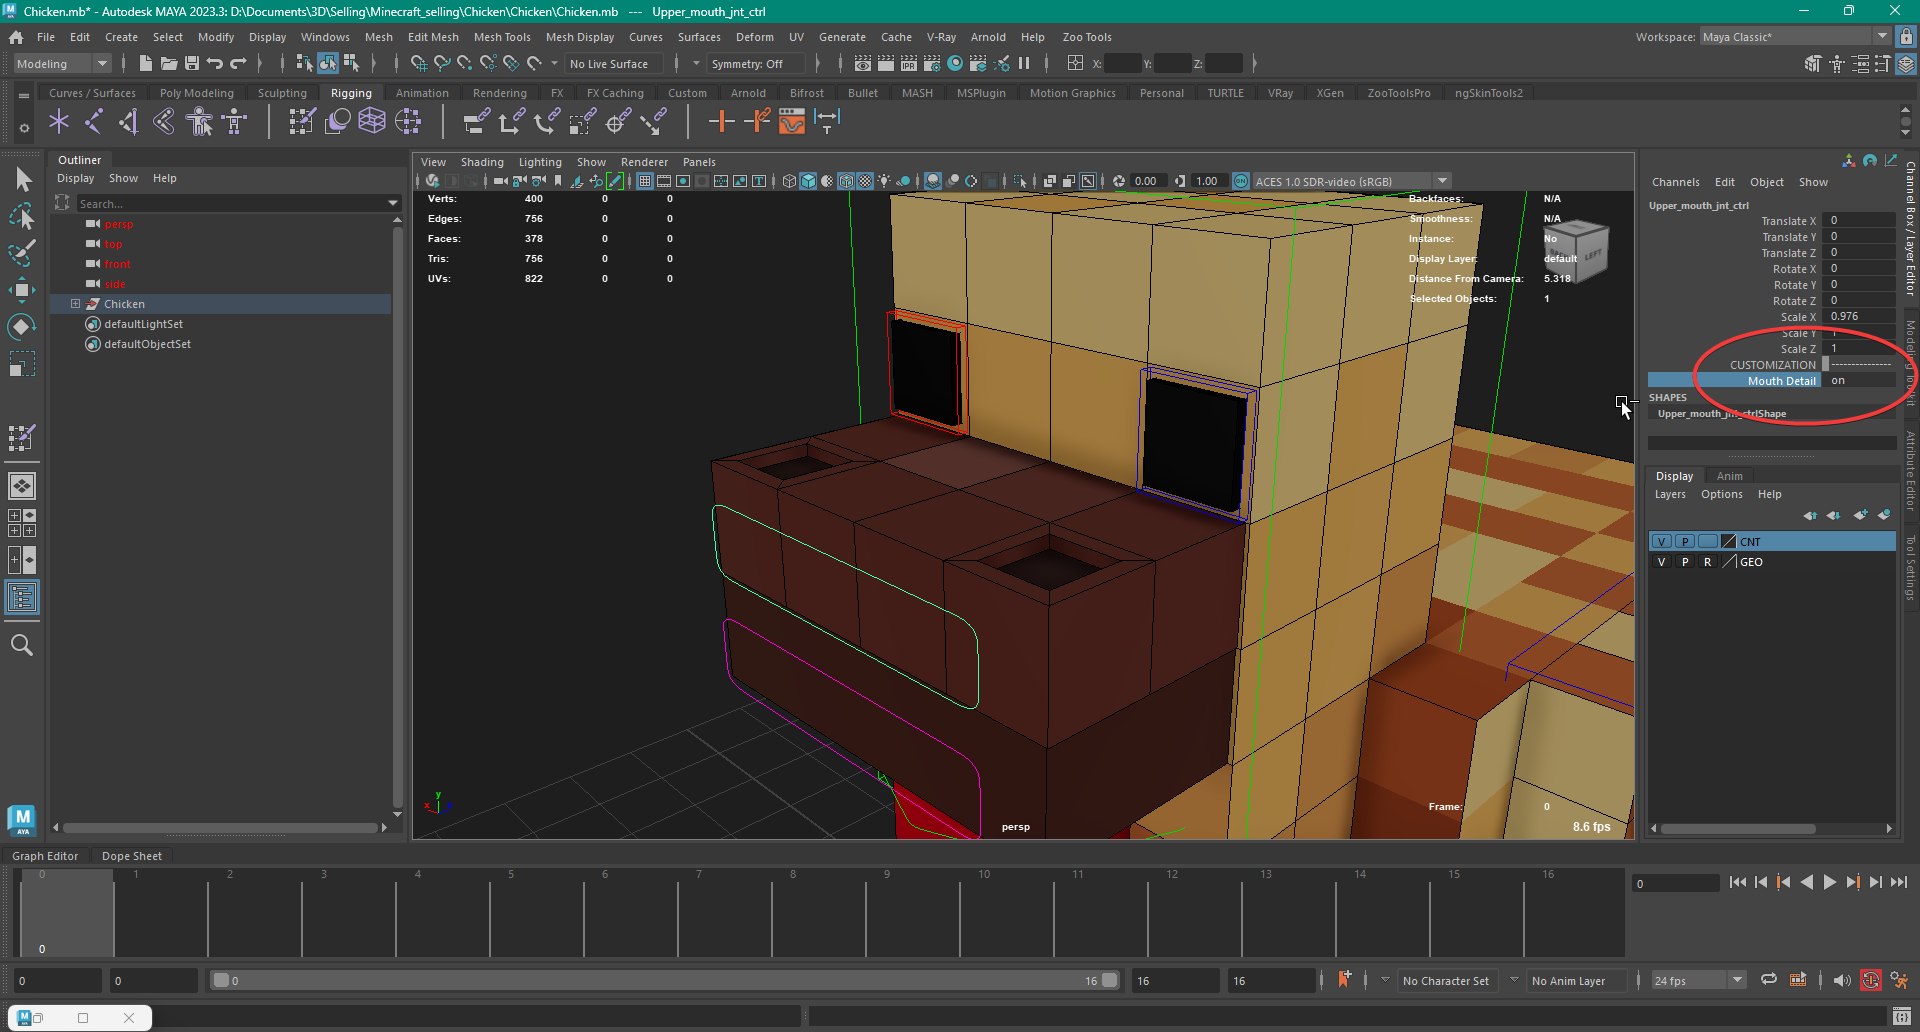The image size is (1920, 1032).
Task: Click the Mouth Detail attribute value
Action: click(1859, 381)
